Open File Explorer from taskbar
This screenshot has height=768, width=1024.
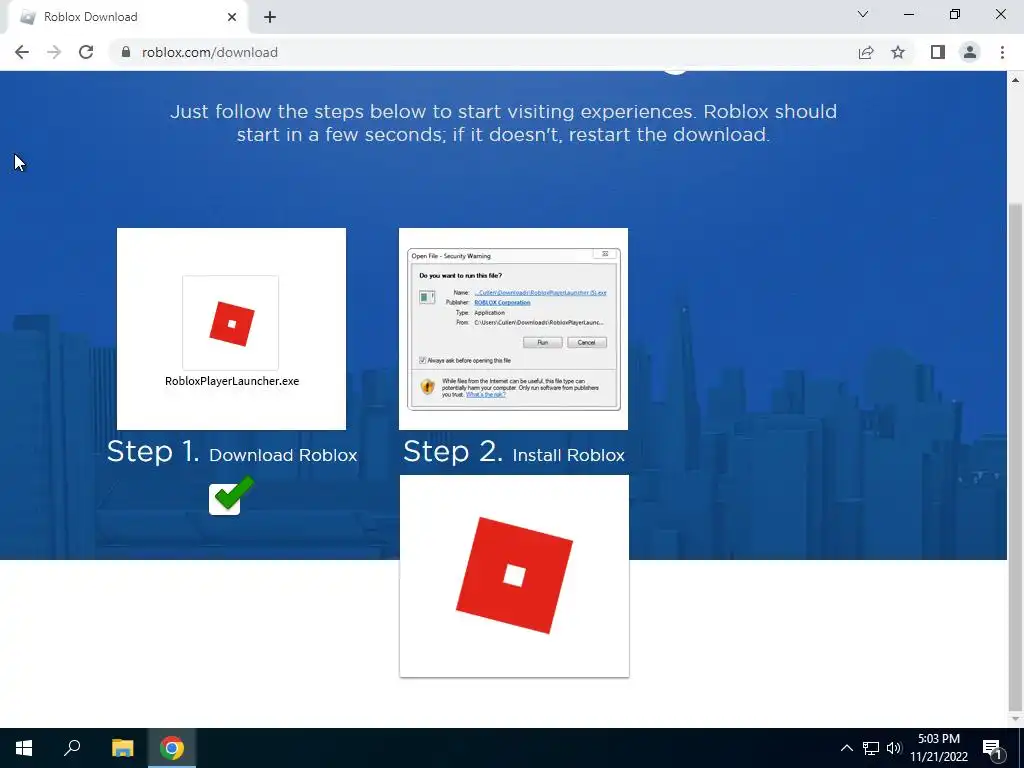coord(122,748)
